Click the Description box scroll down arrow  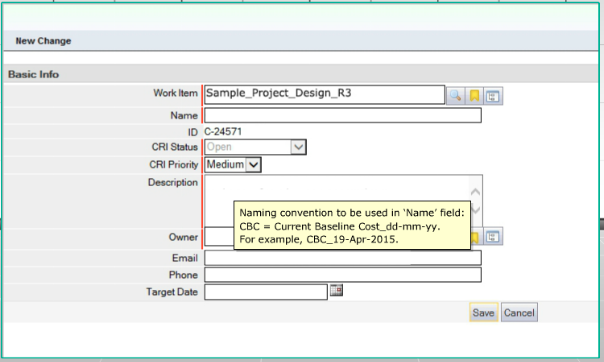tap(475, 210)
